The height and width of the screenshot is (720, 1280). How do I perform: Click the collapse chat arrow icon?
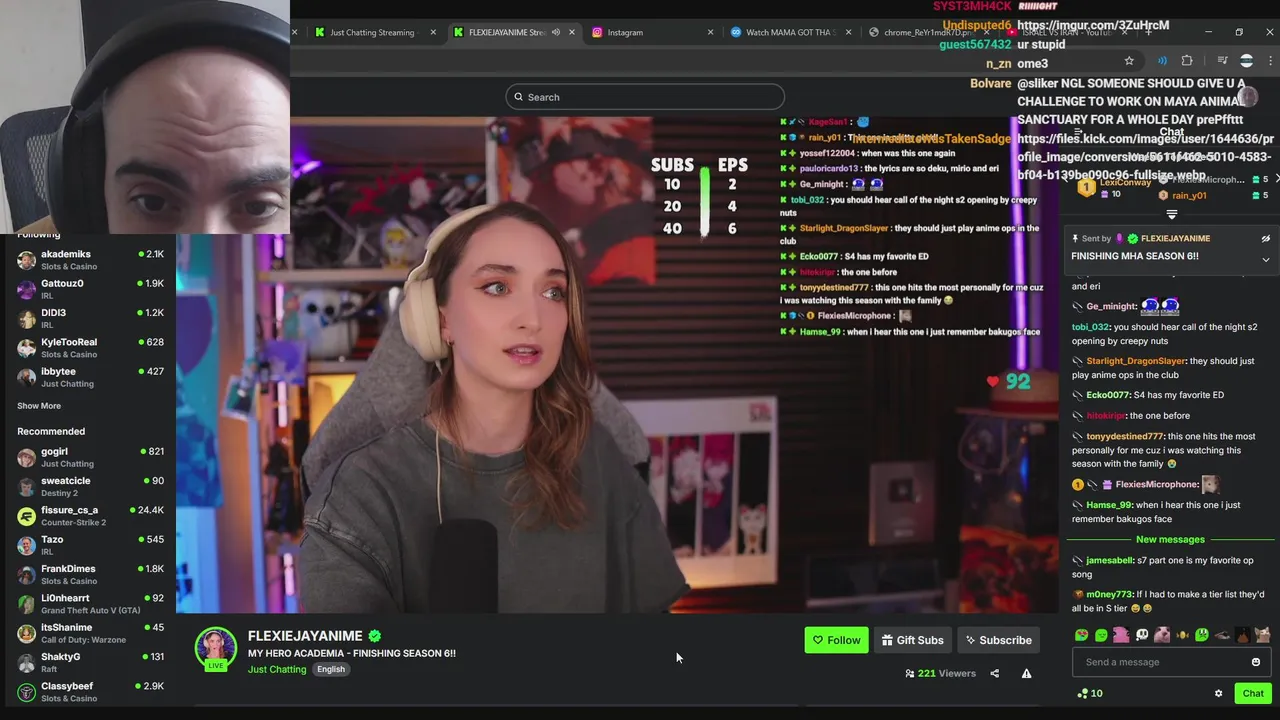click(1078, 132)
